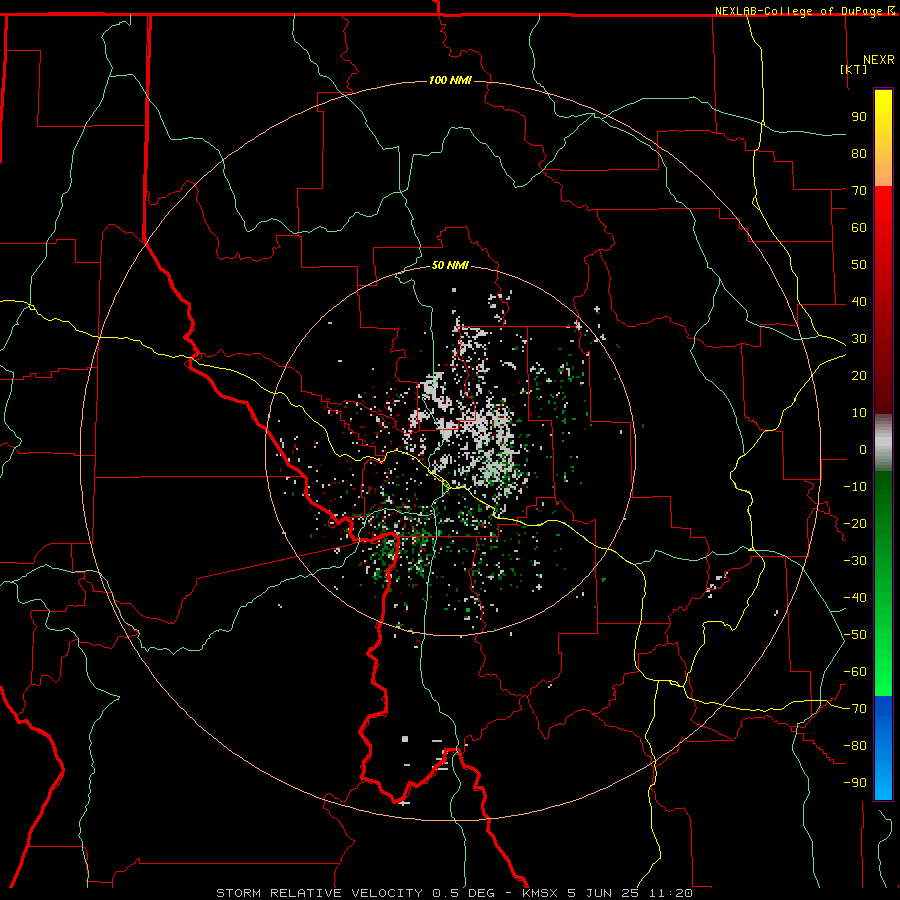Screen dimensions: 900x900
Task: Click the Storm Relative Velocity caption text
Action: (454, 893)
